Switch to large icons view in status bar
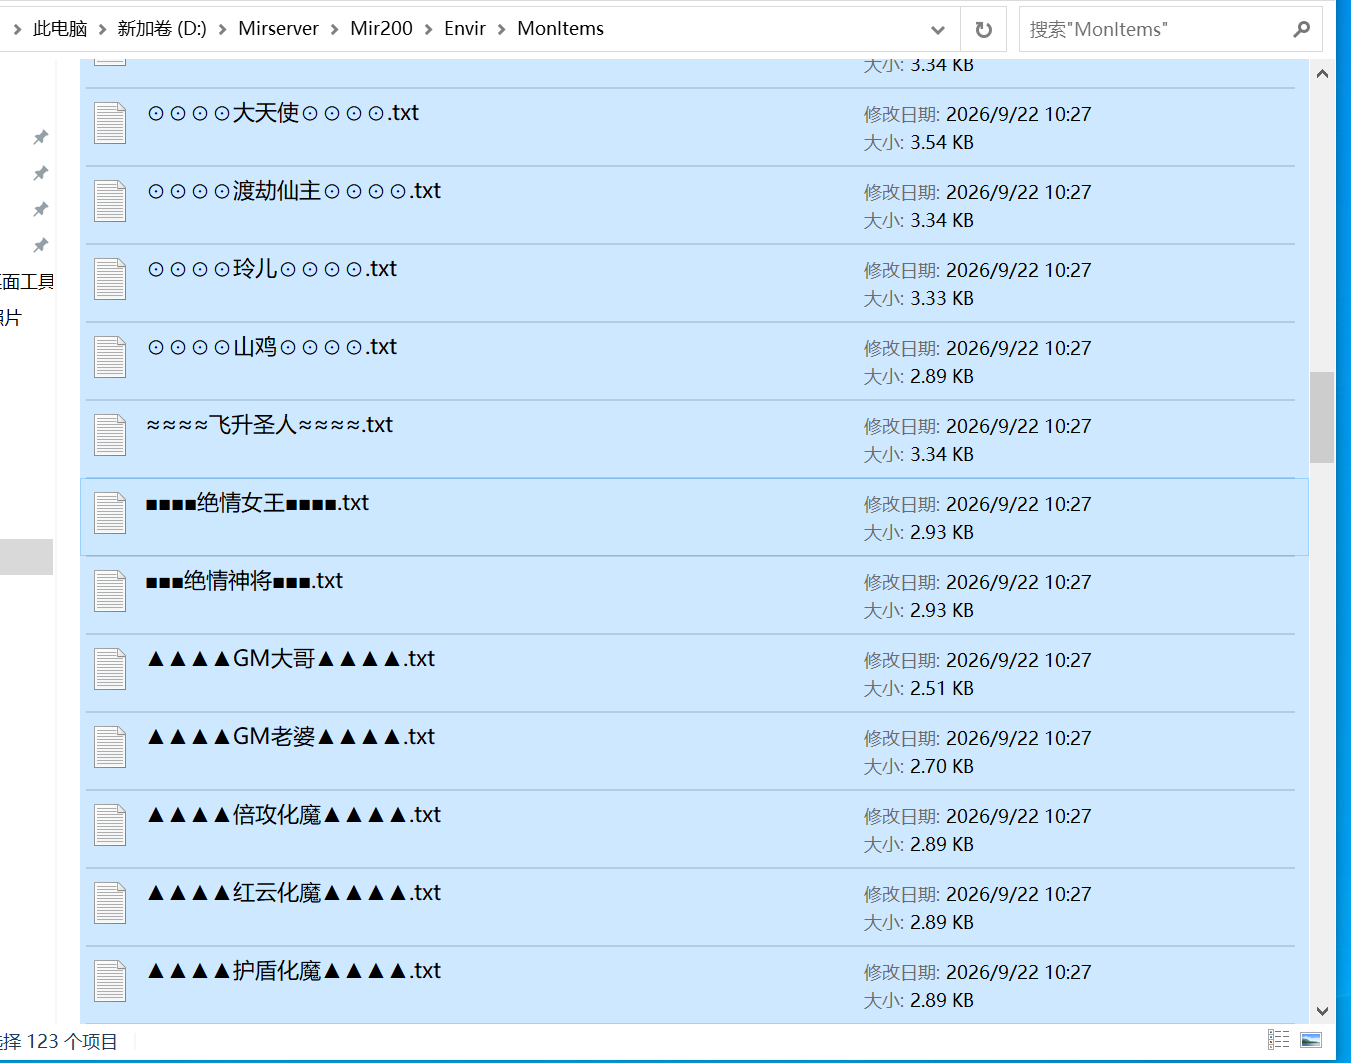 coord(1311,1040)
